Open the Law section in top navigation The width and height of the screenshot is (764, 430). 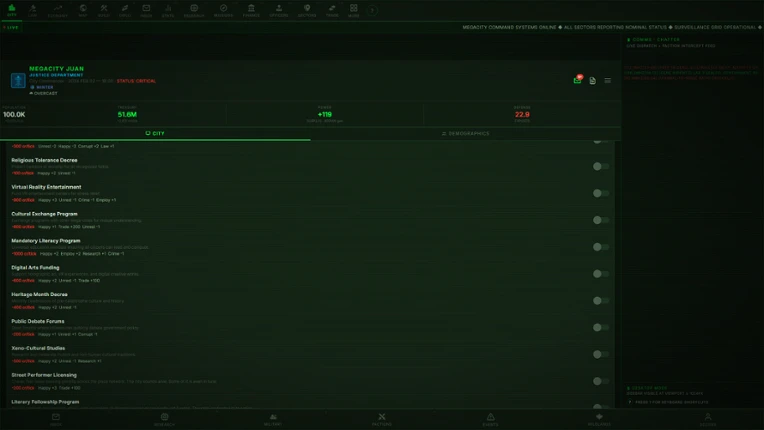click(x=33, y=11)
